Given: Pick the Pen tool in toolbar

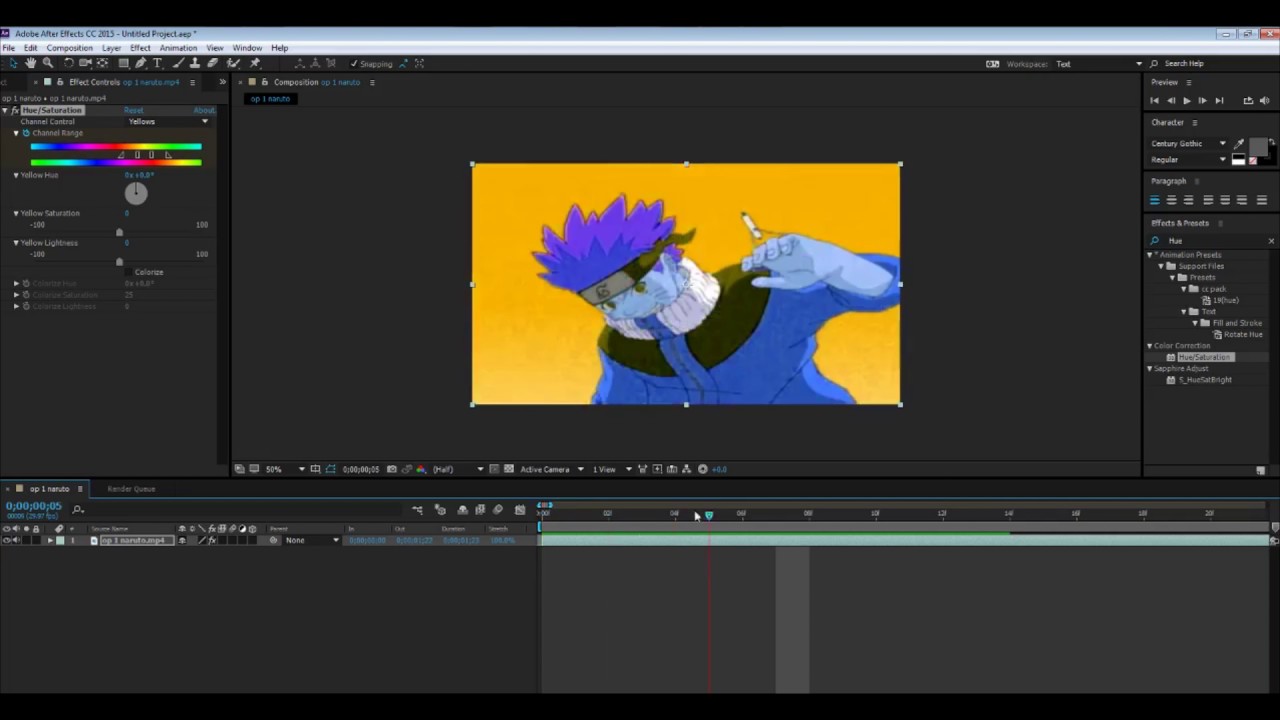Looking at the screenshot, I should [141, 63].
